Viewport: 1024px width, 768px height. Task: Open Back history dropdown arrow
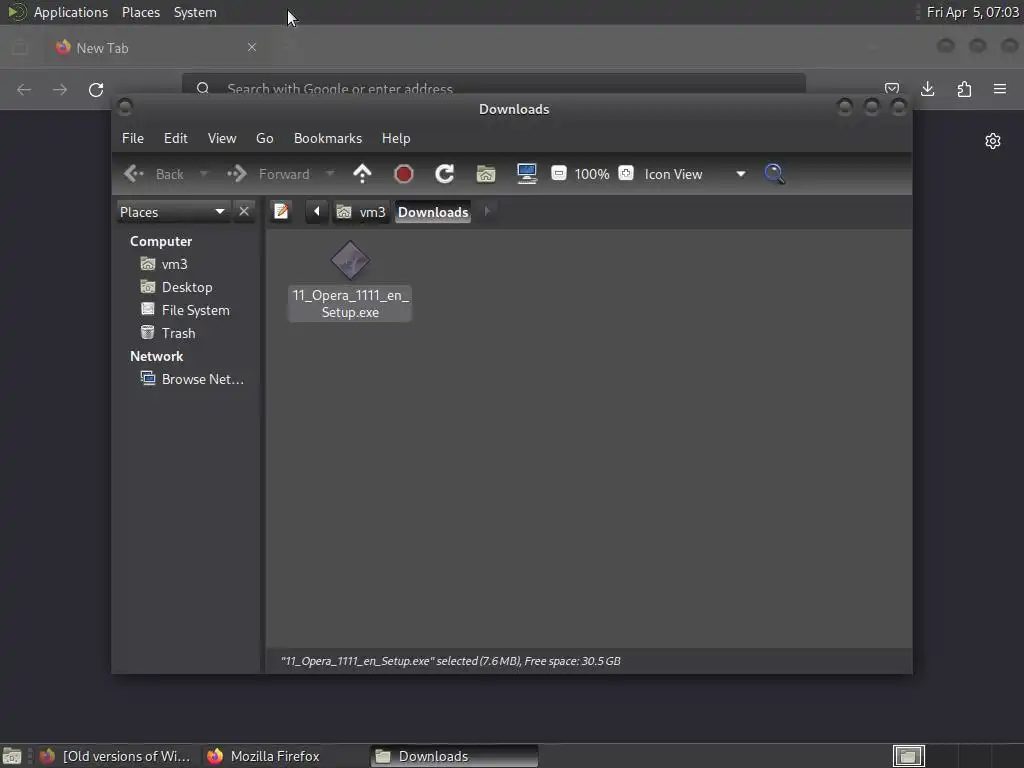click(204, 174)
